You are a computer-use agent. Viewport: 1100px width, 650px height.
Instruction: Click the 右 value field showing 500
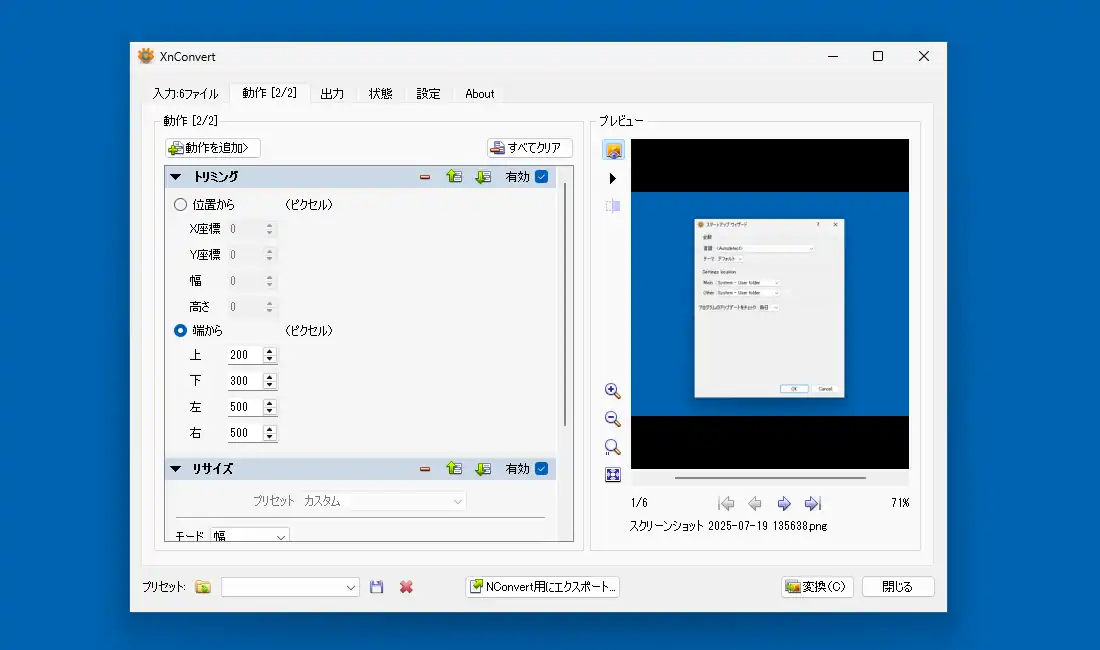pos(244,433)
